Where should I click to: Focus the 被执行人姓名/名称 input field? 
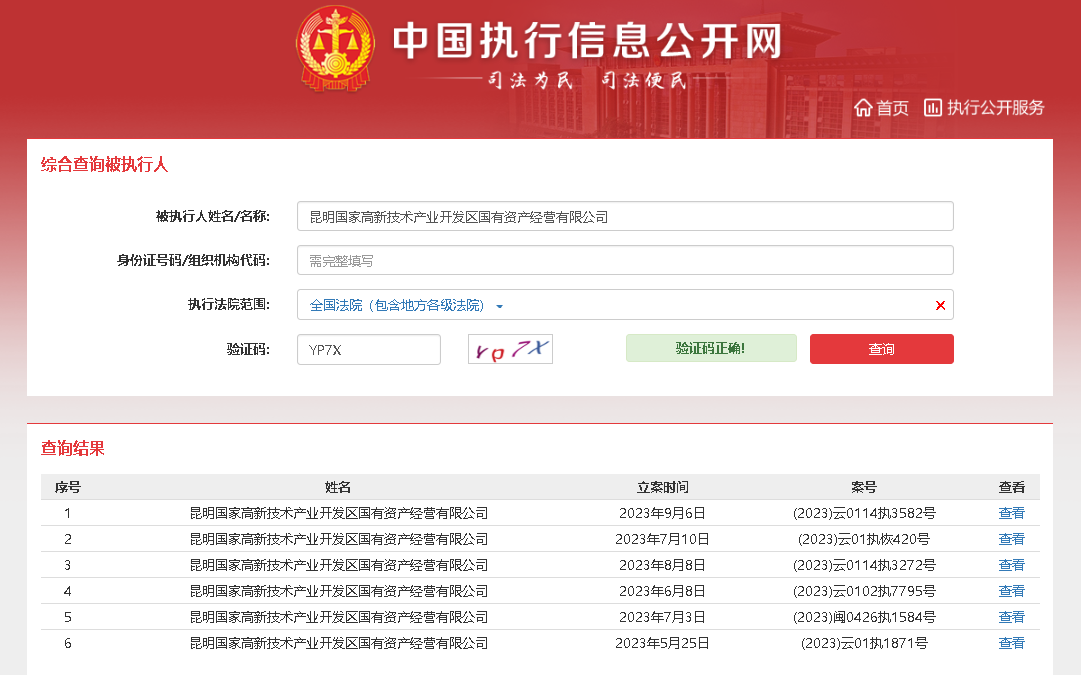pyautogui.click(x=625, y=216)
